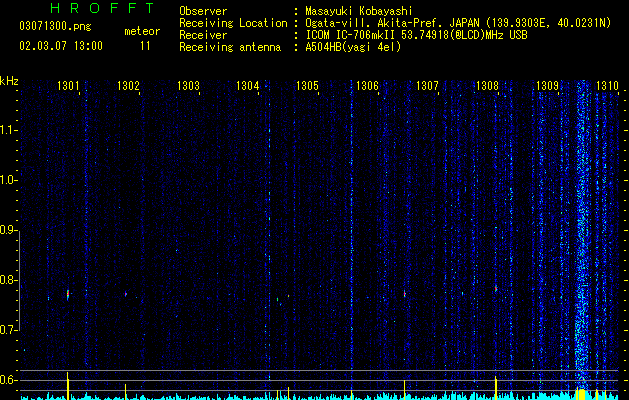The image size is (629, 400).
Task: Click the meteor count label
Action: pyautogui.click(x=142, y=31)
